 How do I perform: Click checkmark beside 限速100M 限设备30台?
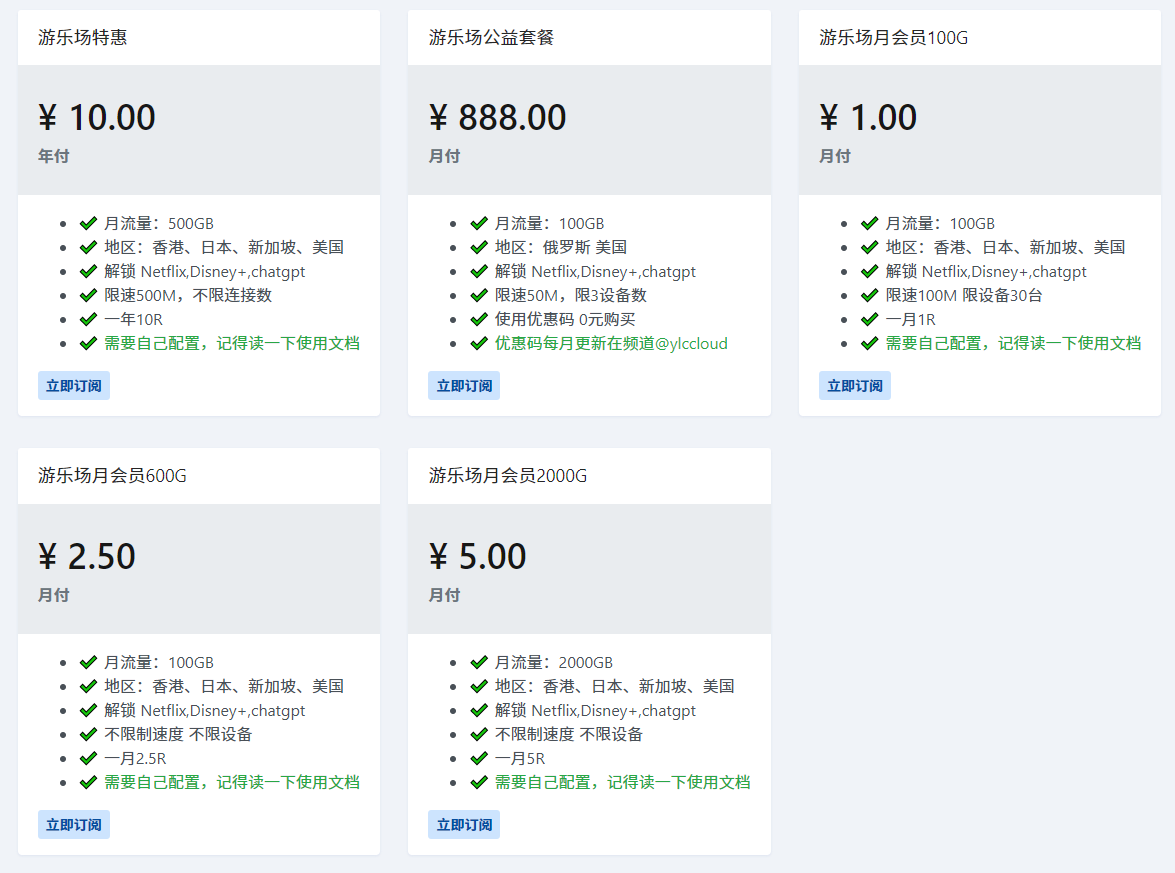coord(869,295)
